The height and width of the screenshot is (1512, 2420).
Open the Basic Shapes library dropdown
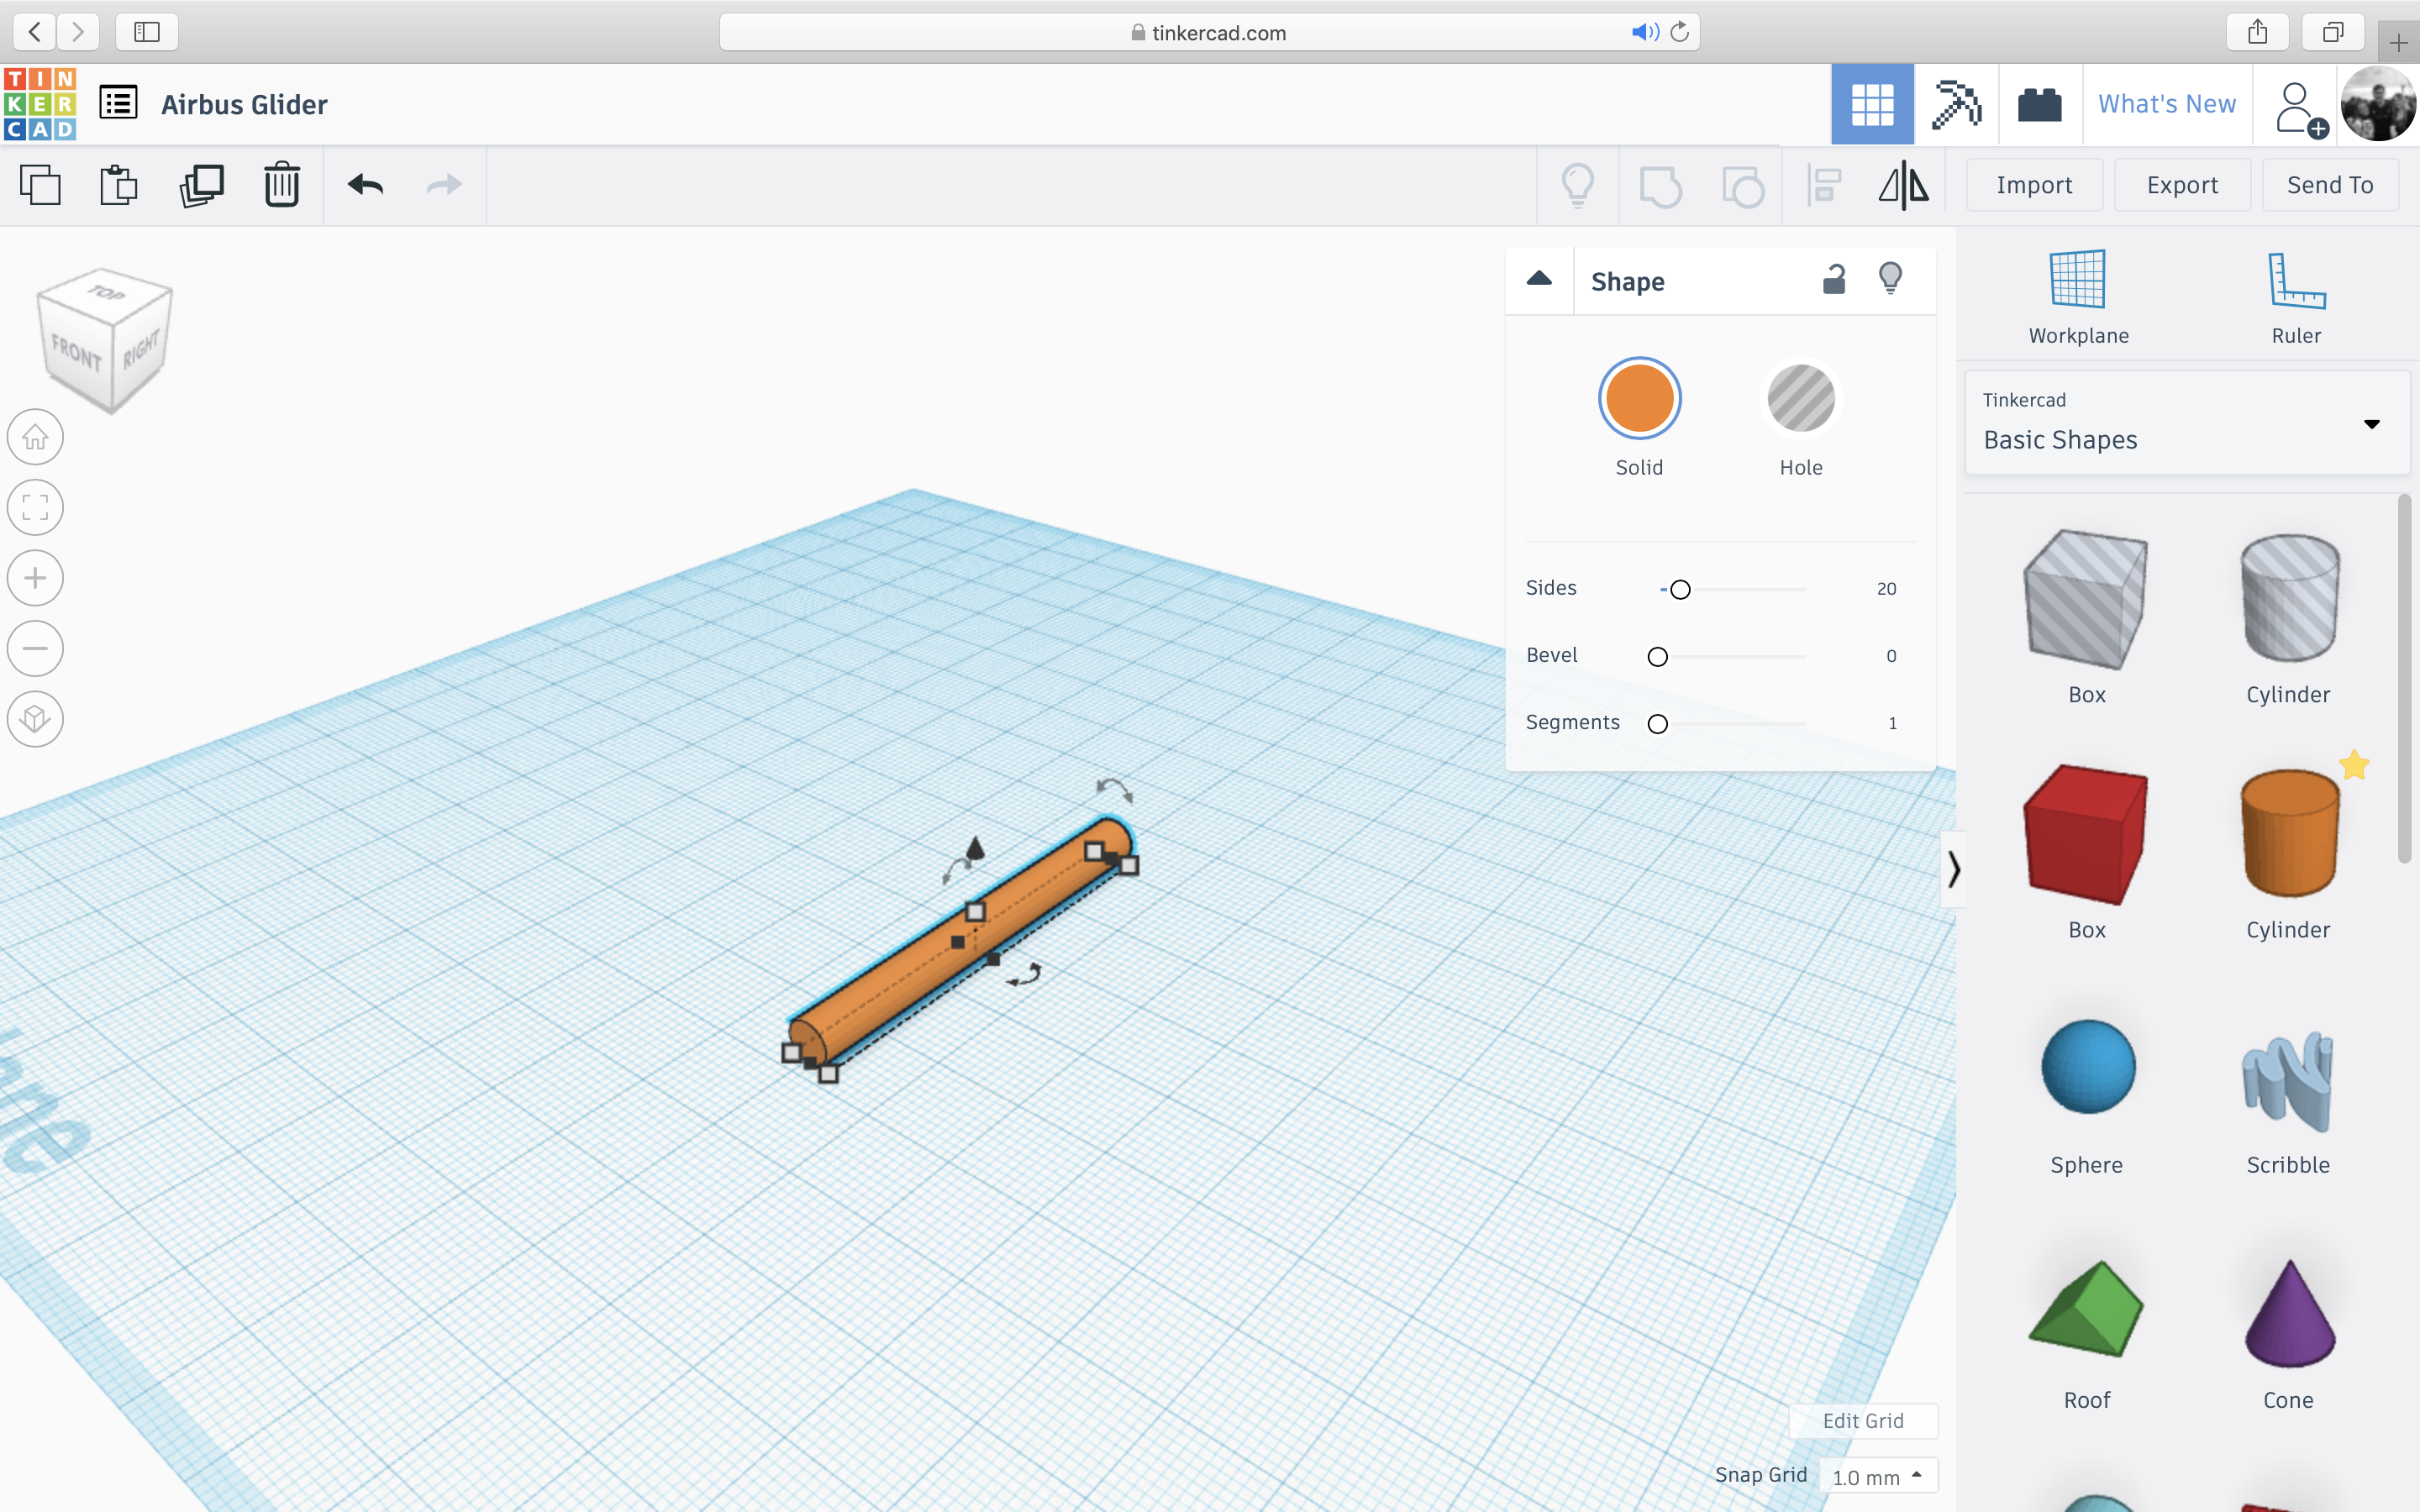[x=2187, y=422]
